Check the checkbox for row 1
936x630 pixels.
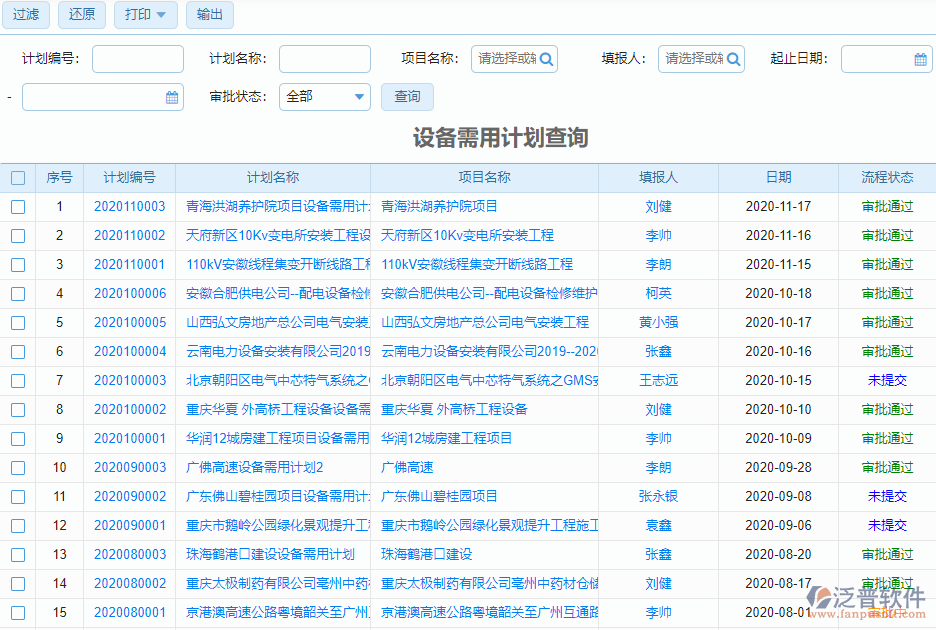18,206
